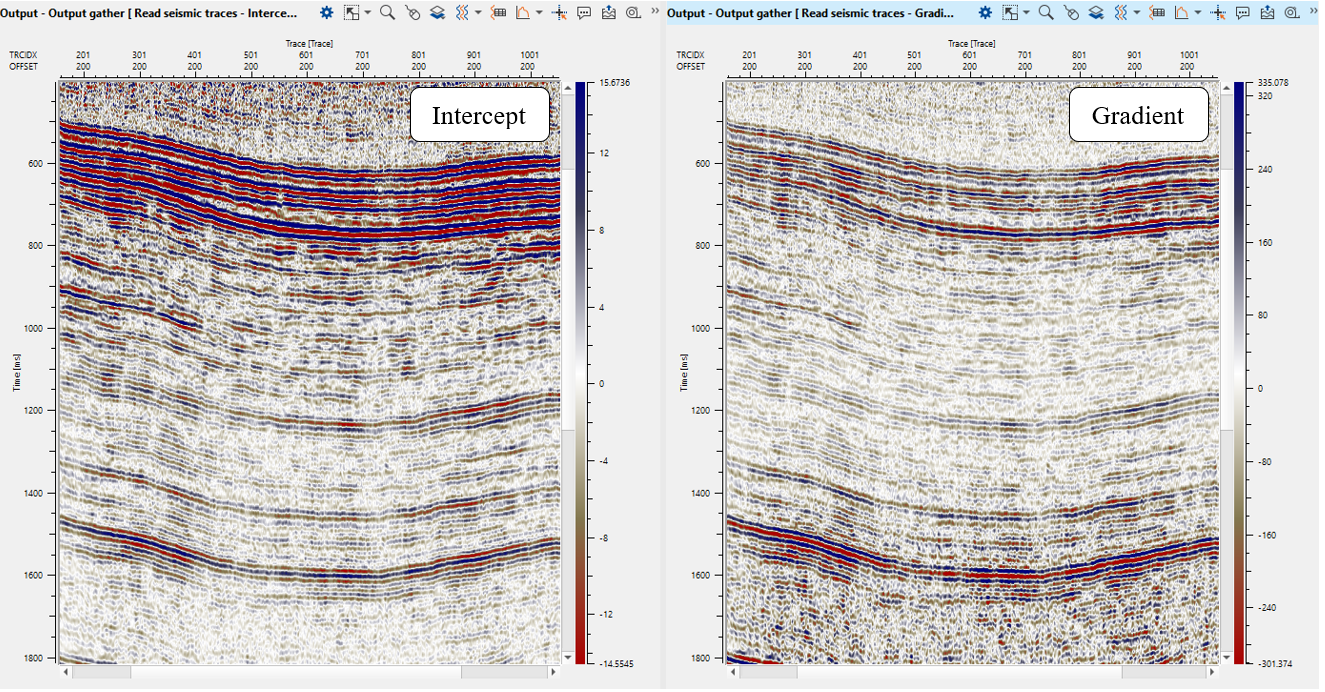Screen dimensions: 1325x692
Task: Show more toolbar items in Intercept window
Action: [655, 10]
